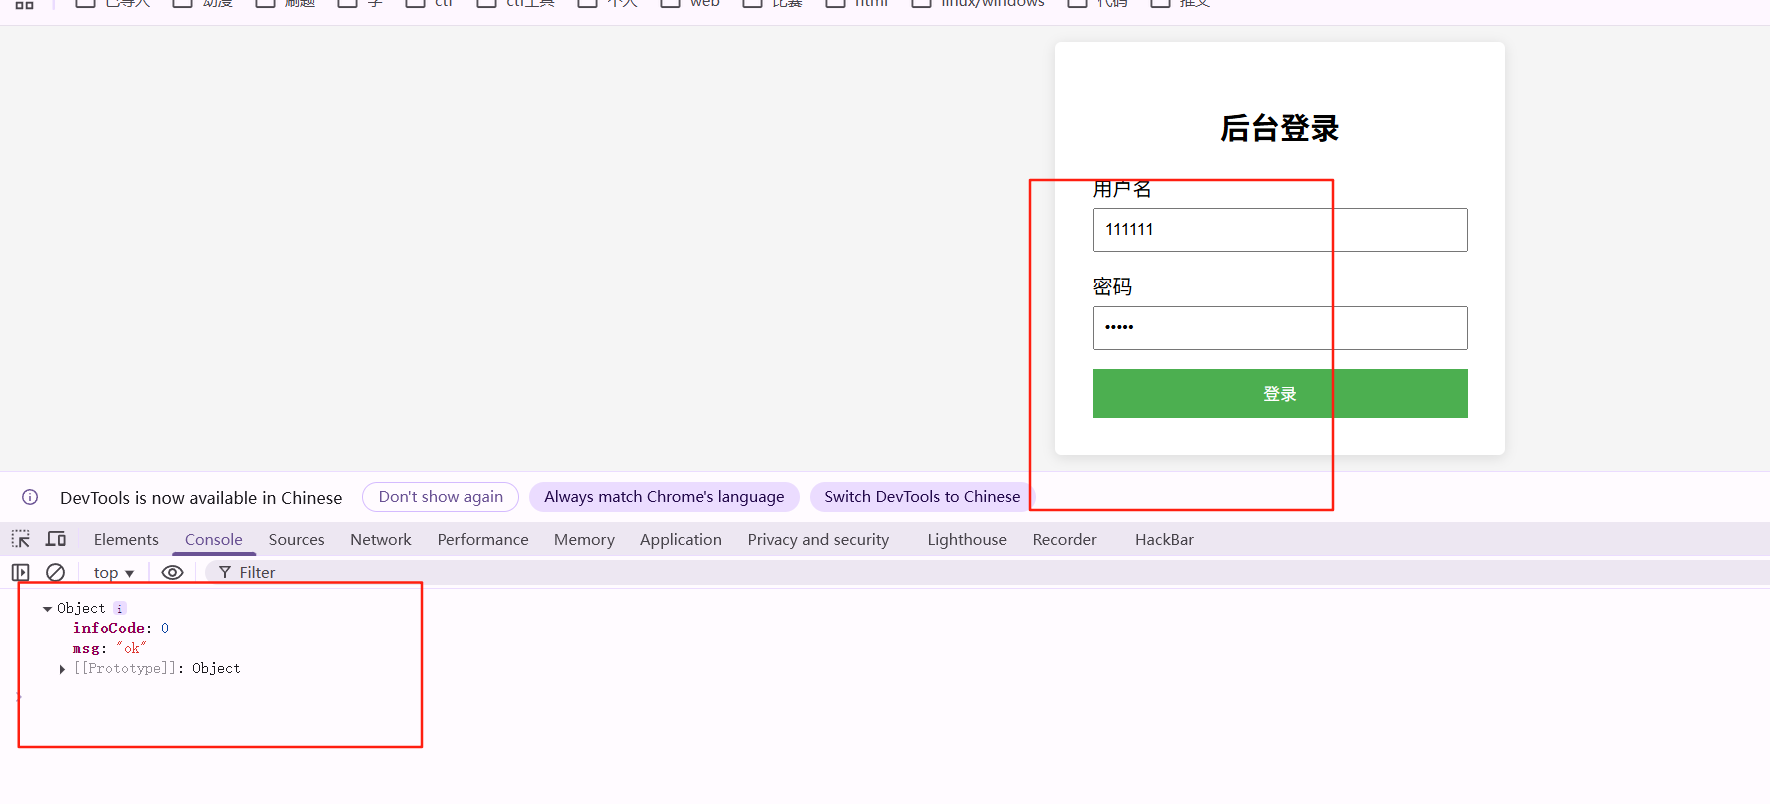Click Switch DevTools to Chinese
Viewport: 1770px width, 804px height.
(922, 497)
